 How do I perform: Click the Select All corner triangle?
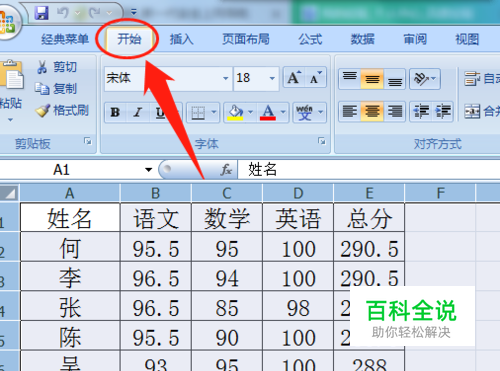pyautogui.click(x=9, y=193)
